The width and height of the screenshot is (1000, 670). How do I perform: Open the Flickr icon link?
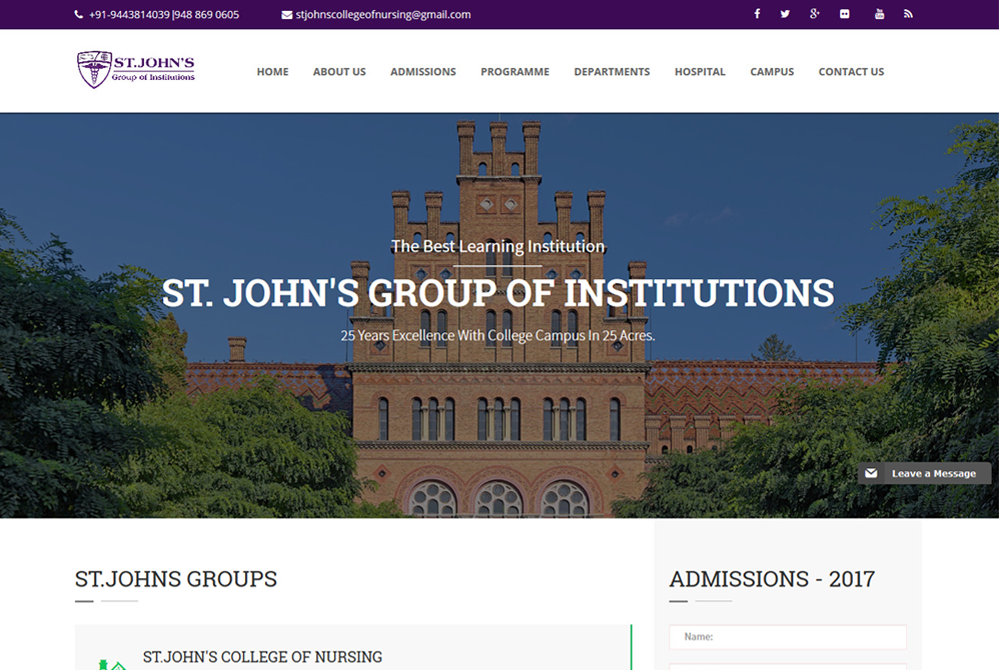[x=845, y=14]
